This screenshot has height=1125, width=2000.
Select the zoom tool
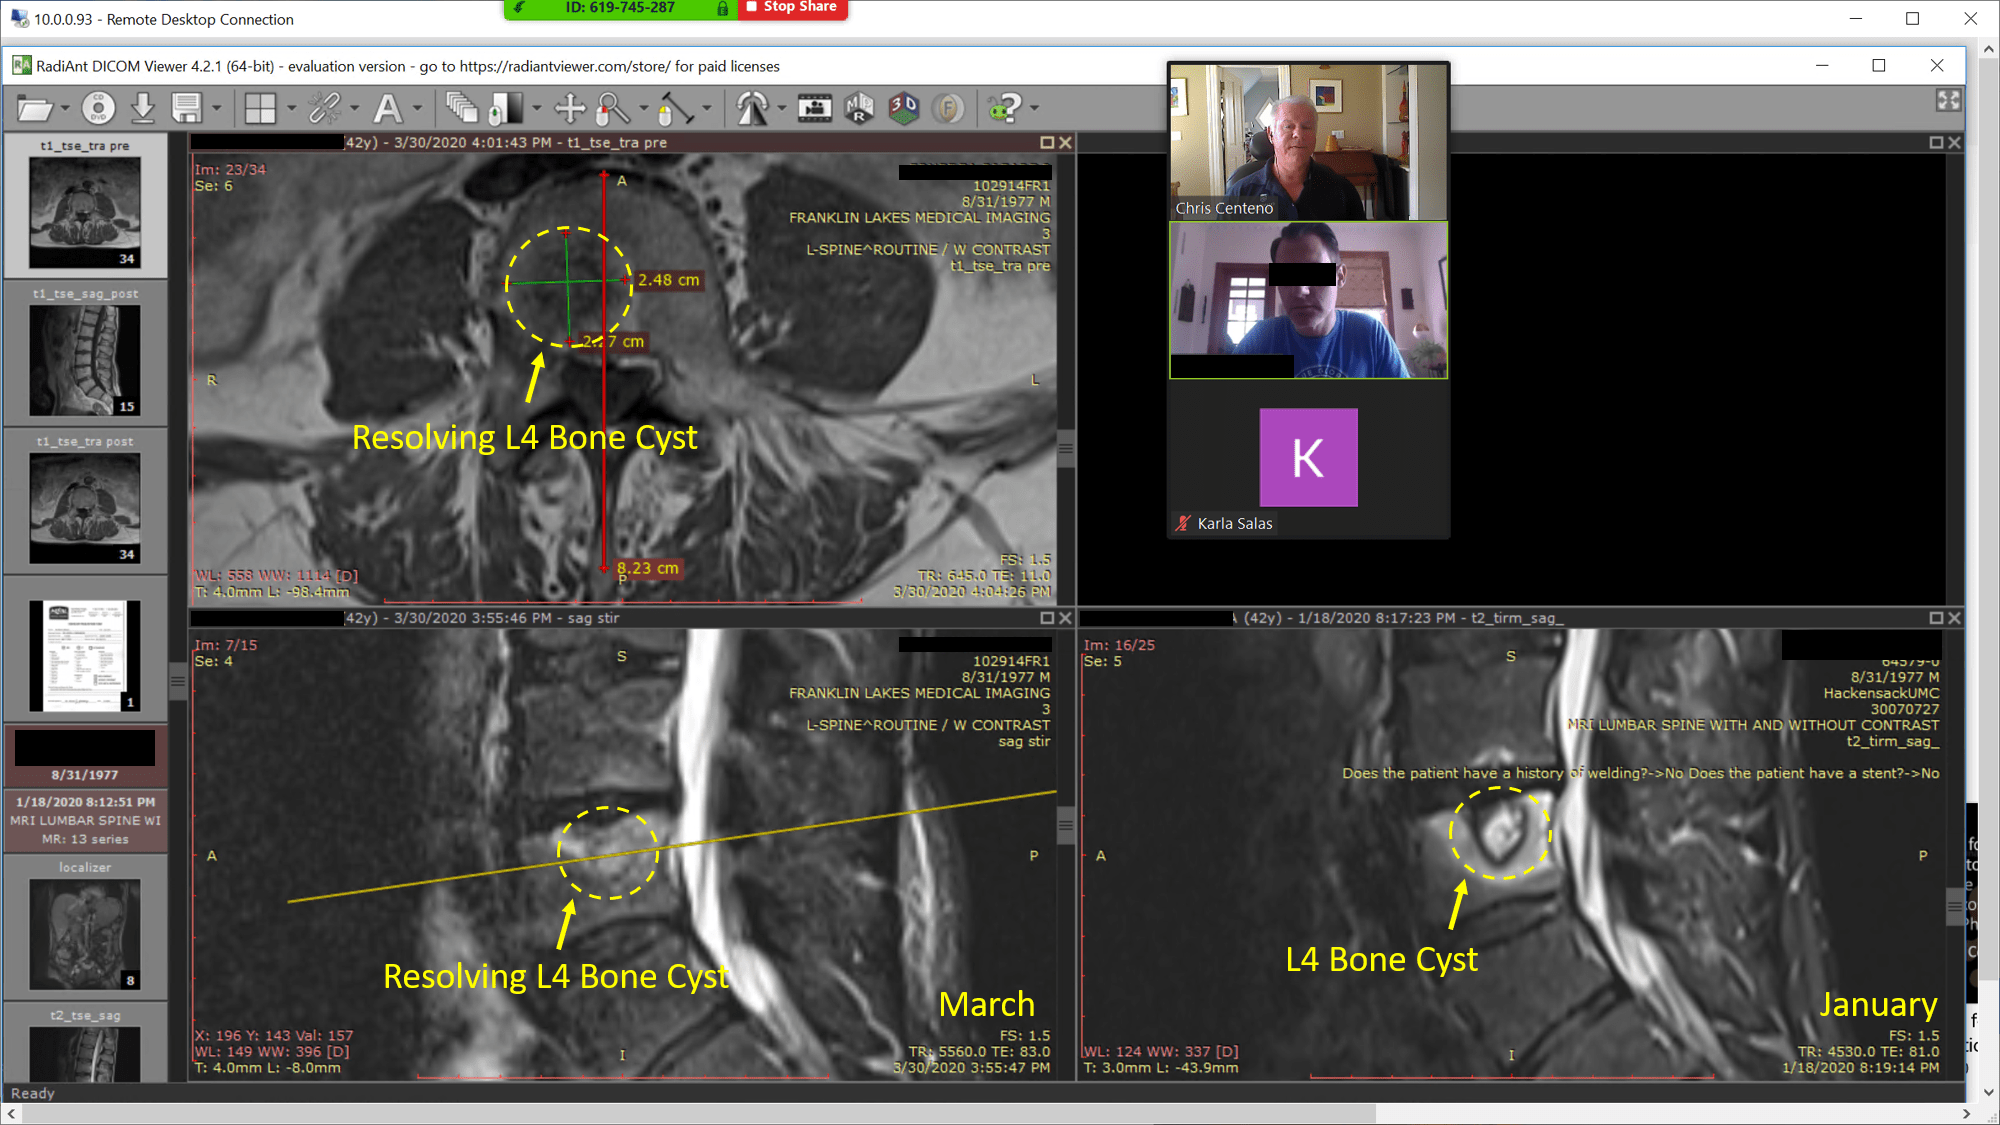(610, 108)
